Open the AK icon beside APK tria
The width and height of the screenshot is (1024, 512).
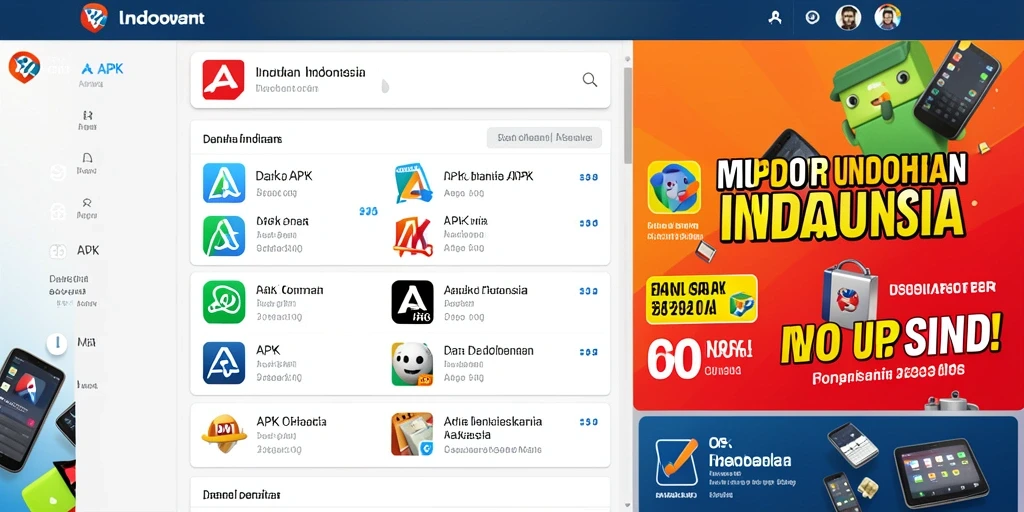click(413, 236)
